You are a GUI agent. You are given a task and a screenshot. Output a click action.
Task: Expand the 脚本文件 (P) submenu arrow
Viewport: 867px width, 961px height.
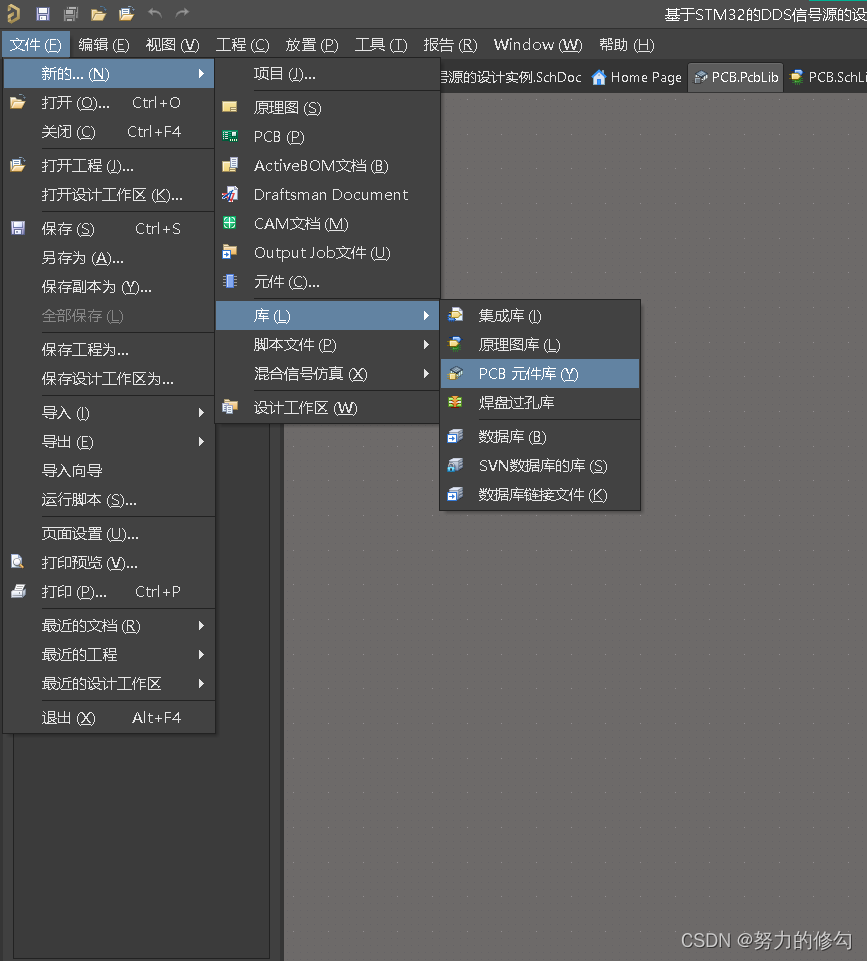tap(426, 344)
